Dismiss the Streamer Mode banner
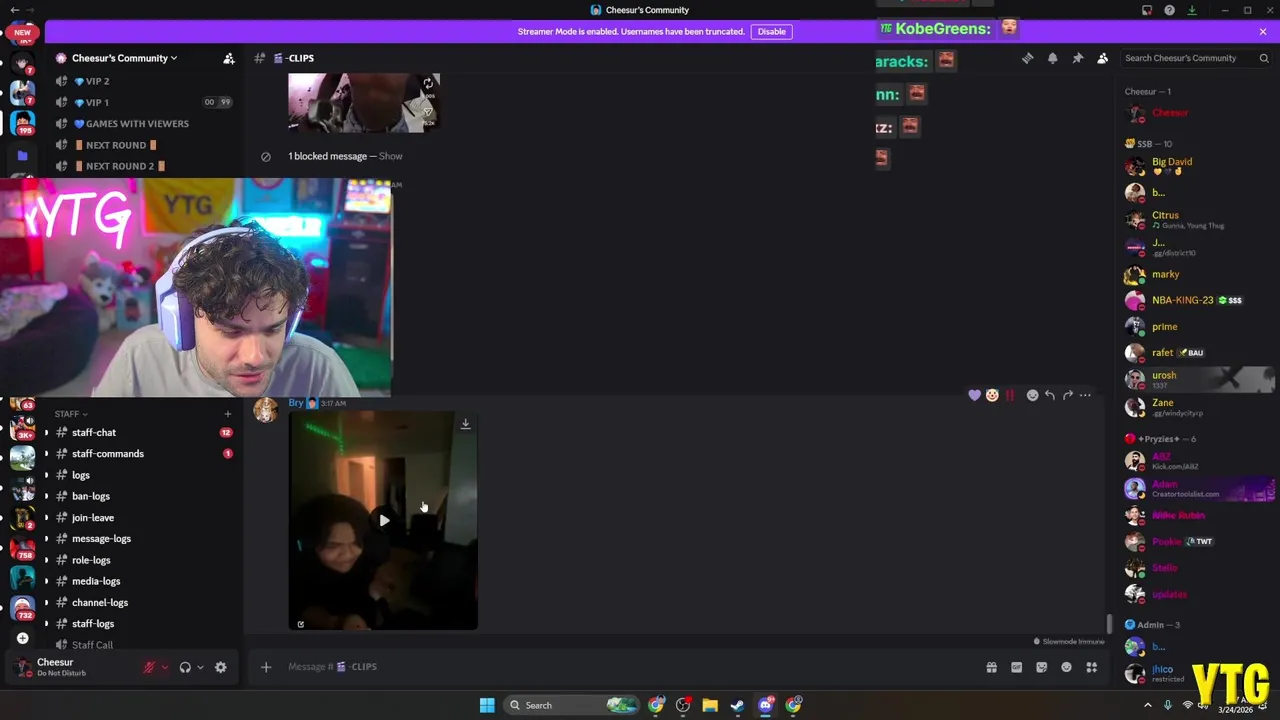The width and height of the screenshot is (1280, 720). tap(1263, 31)
